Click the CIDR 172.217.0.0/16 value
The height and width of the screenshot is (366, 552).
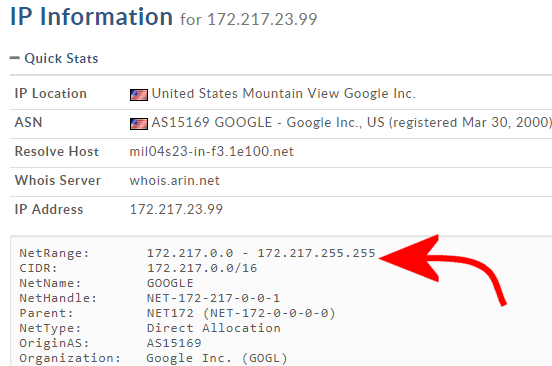[202, 268]
